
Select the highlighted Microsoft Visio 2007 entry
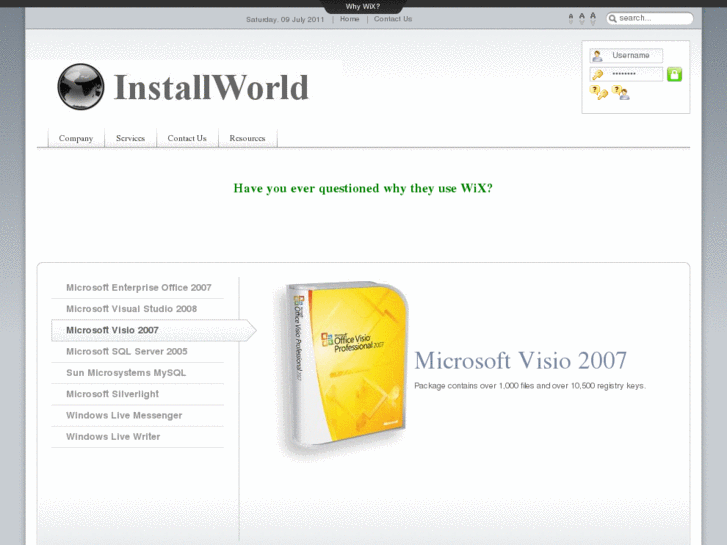(x=153, y=330)
